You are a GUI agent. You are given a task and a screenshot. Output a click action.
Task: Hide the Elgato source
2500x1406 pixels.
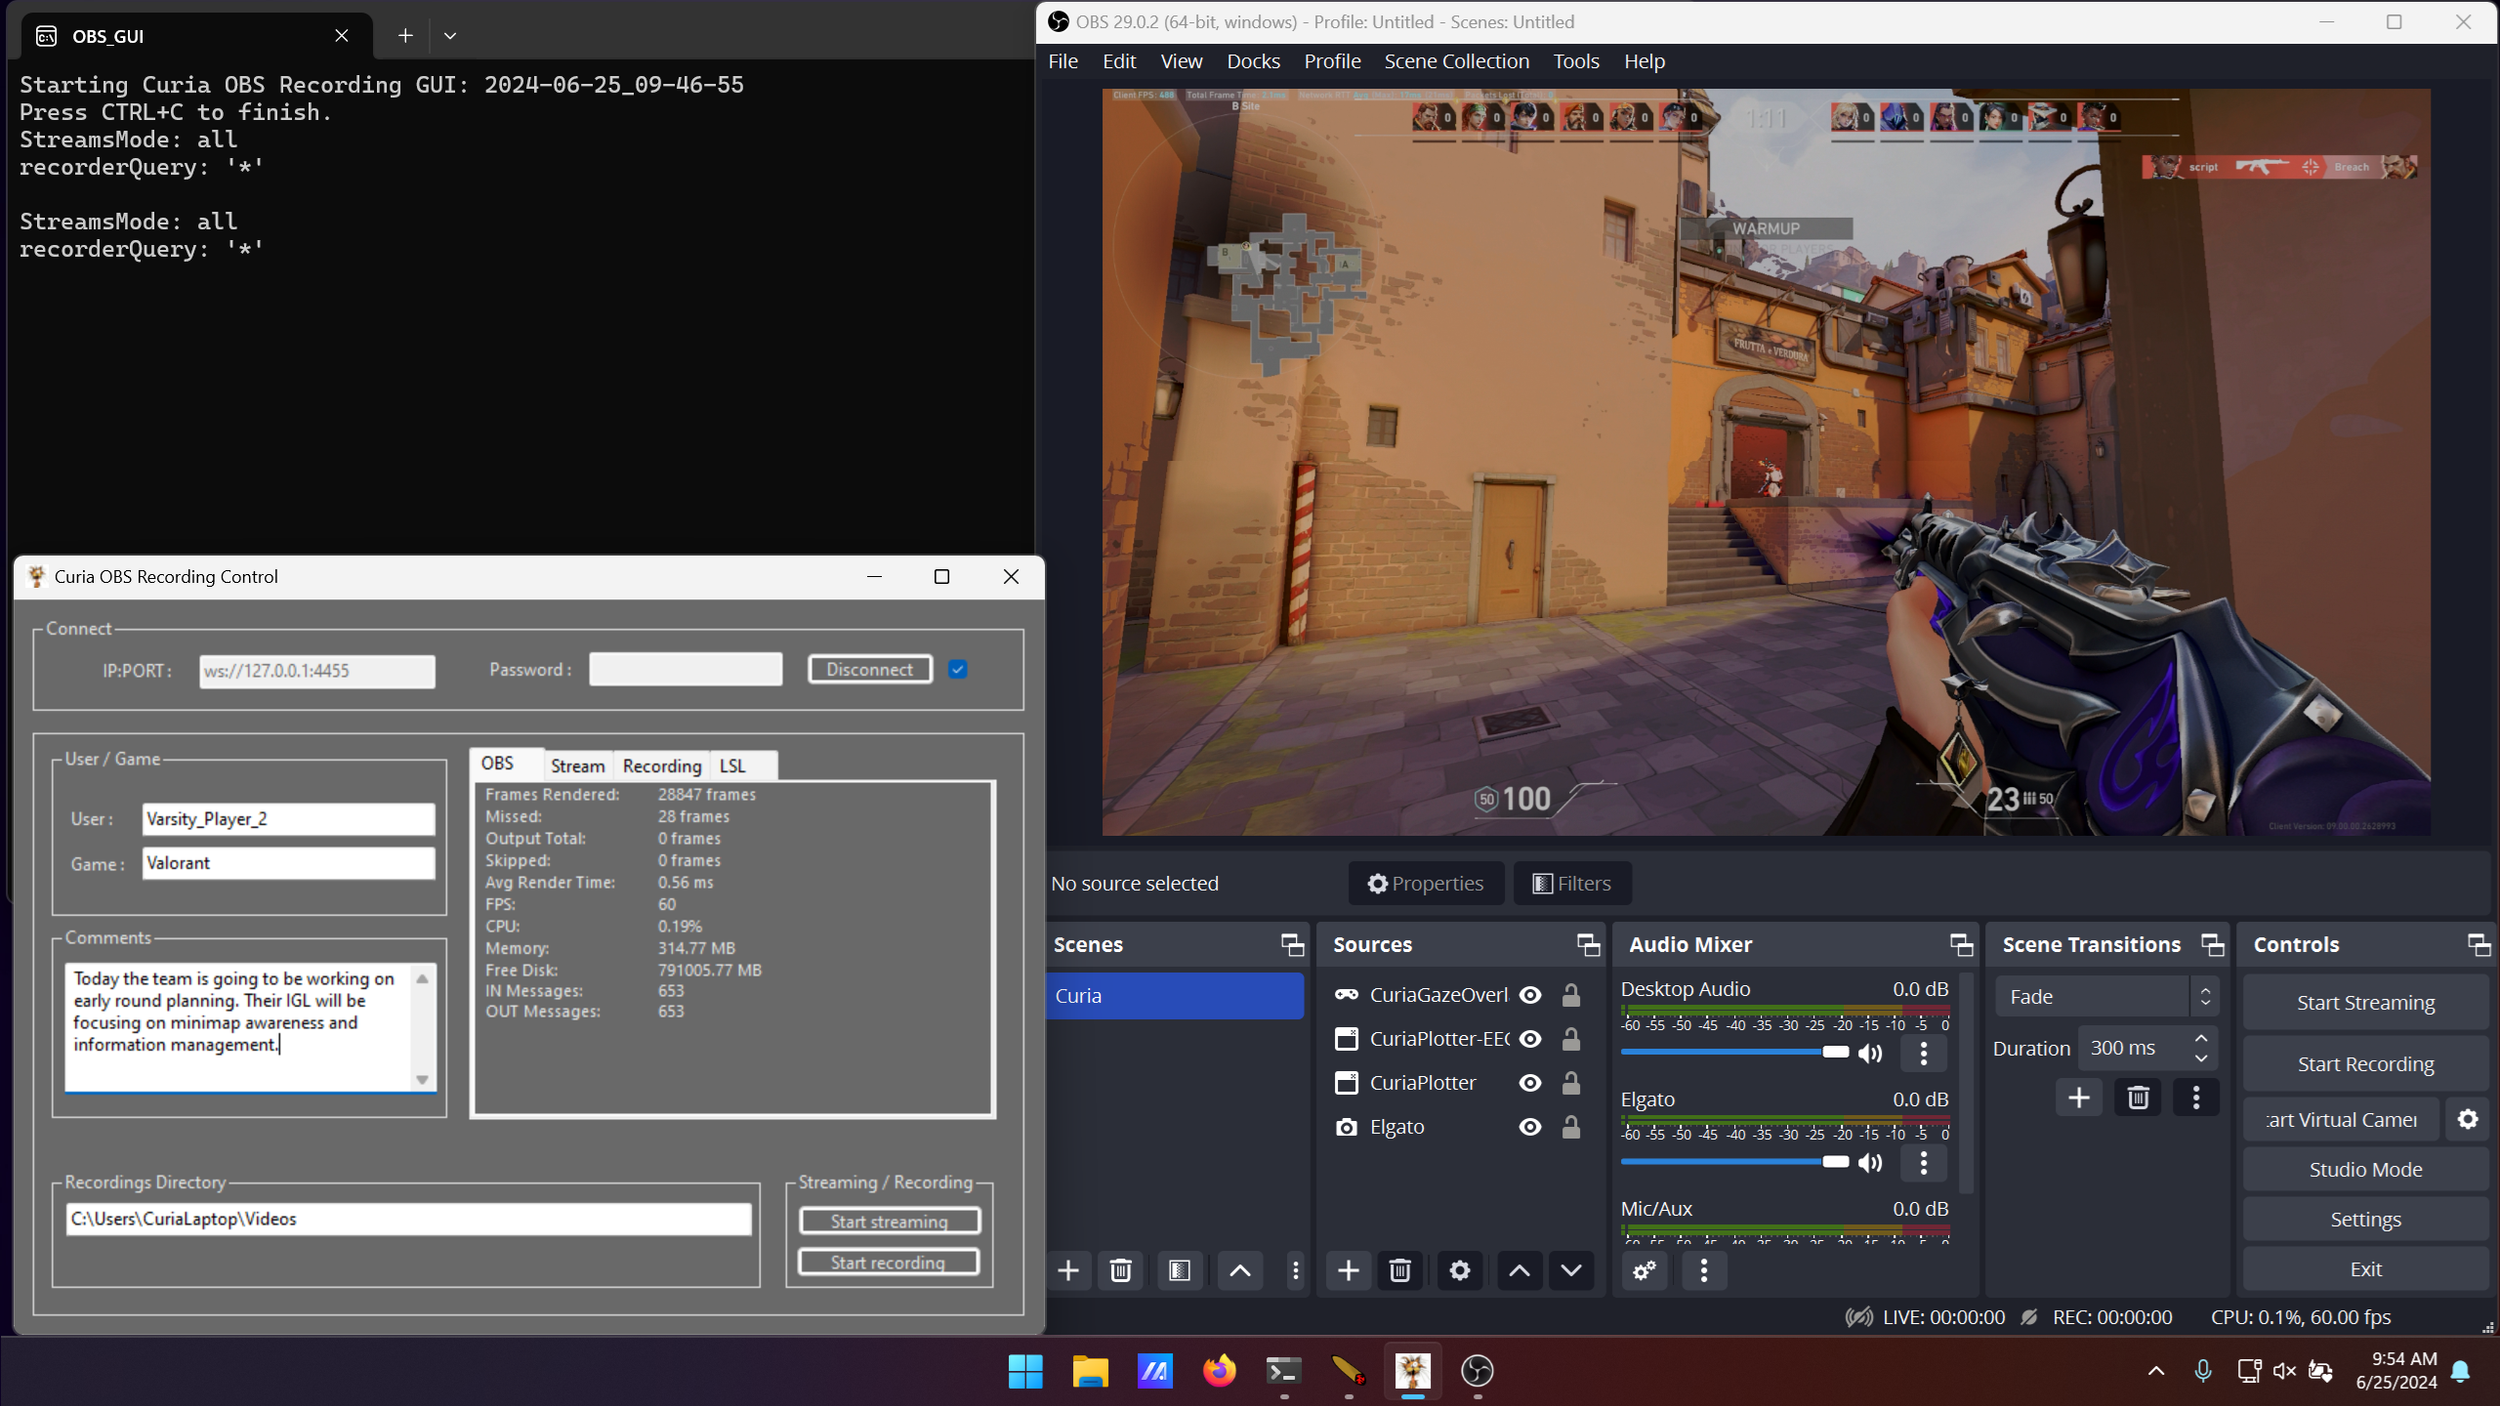[x=1530, y=1127]
